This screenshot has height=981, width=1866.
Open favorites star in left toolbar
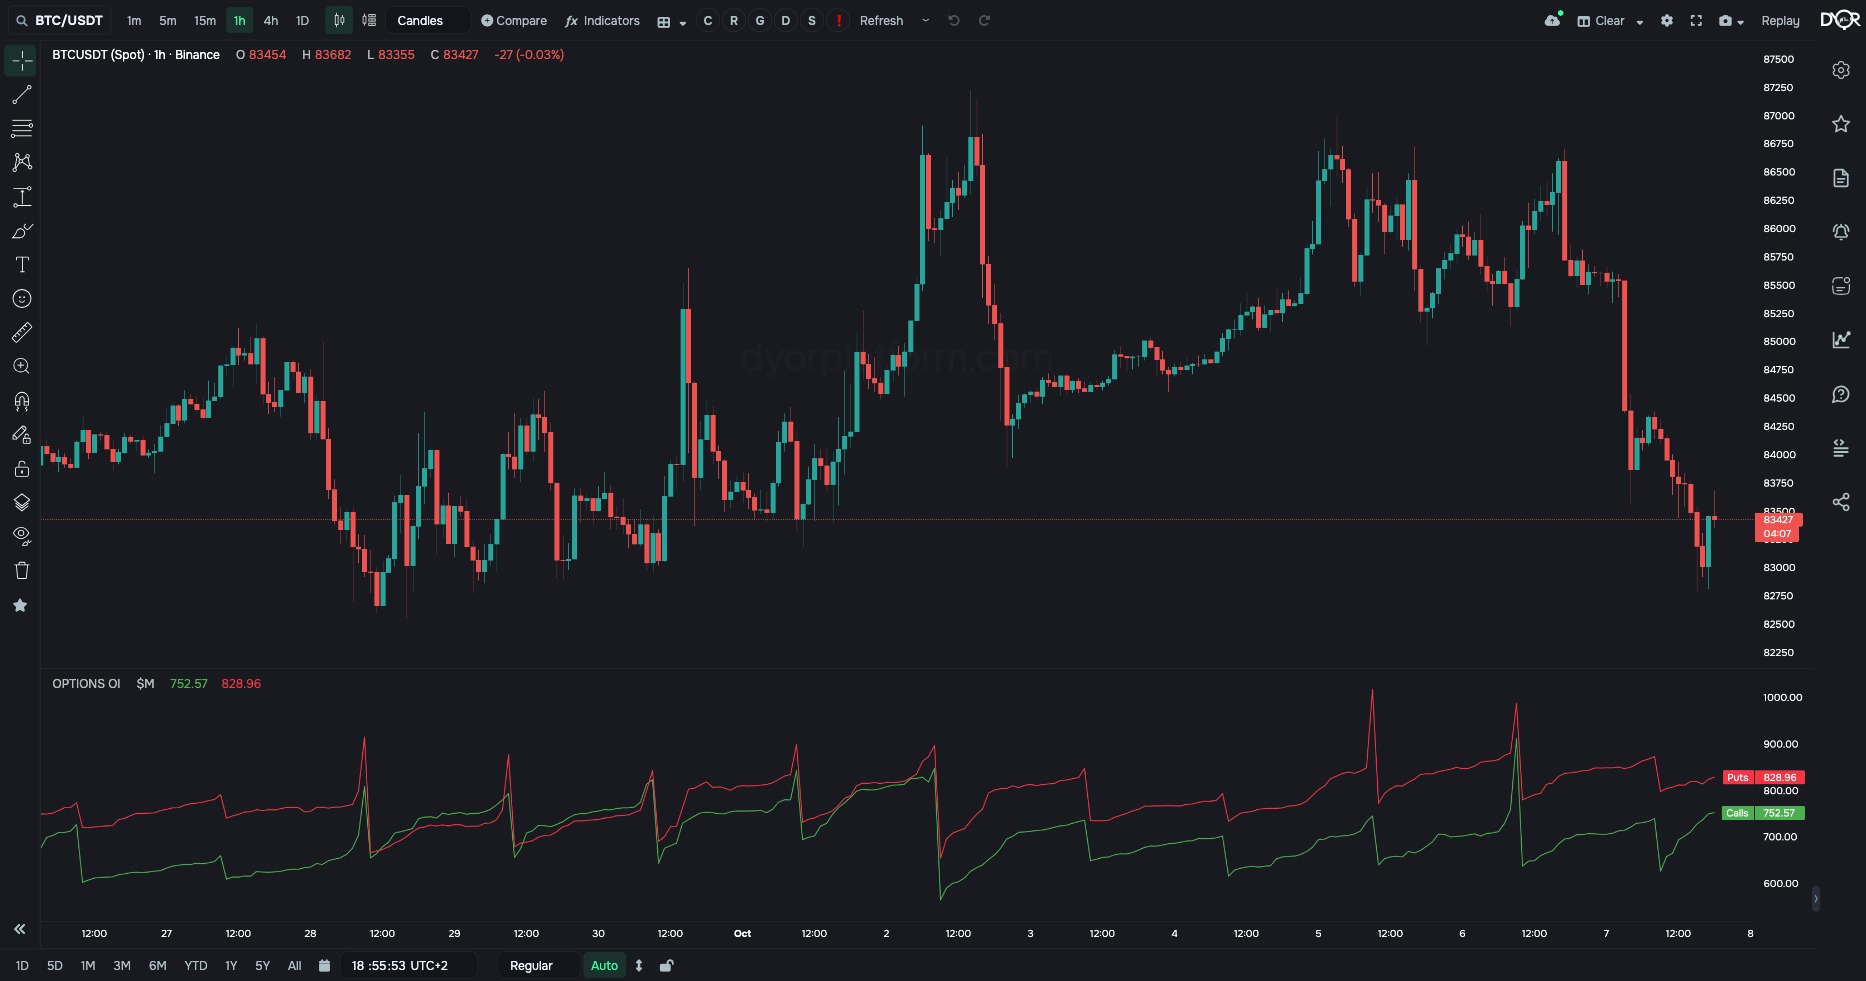tap(20, 605)
